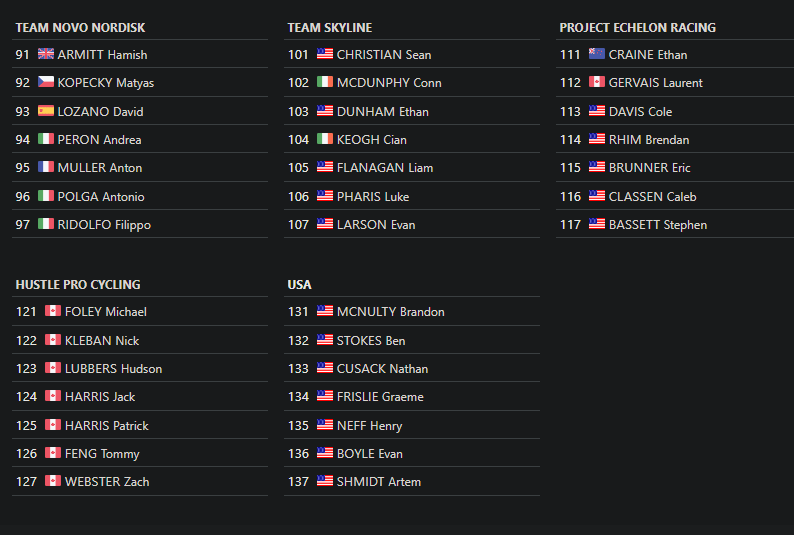Screen dimensions: 794x535
Task: Open rider WEBSTER Zach's entry
Action: 107,482
